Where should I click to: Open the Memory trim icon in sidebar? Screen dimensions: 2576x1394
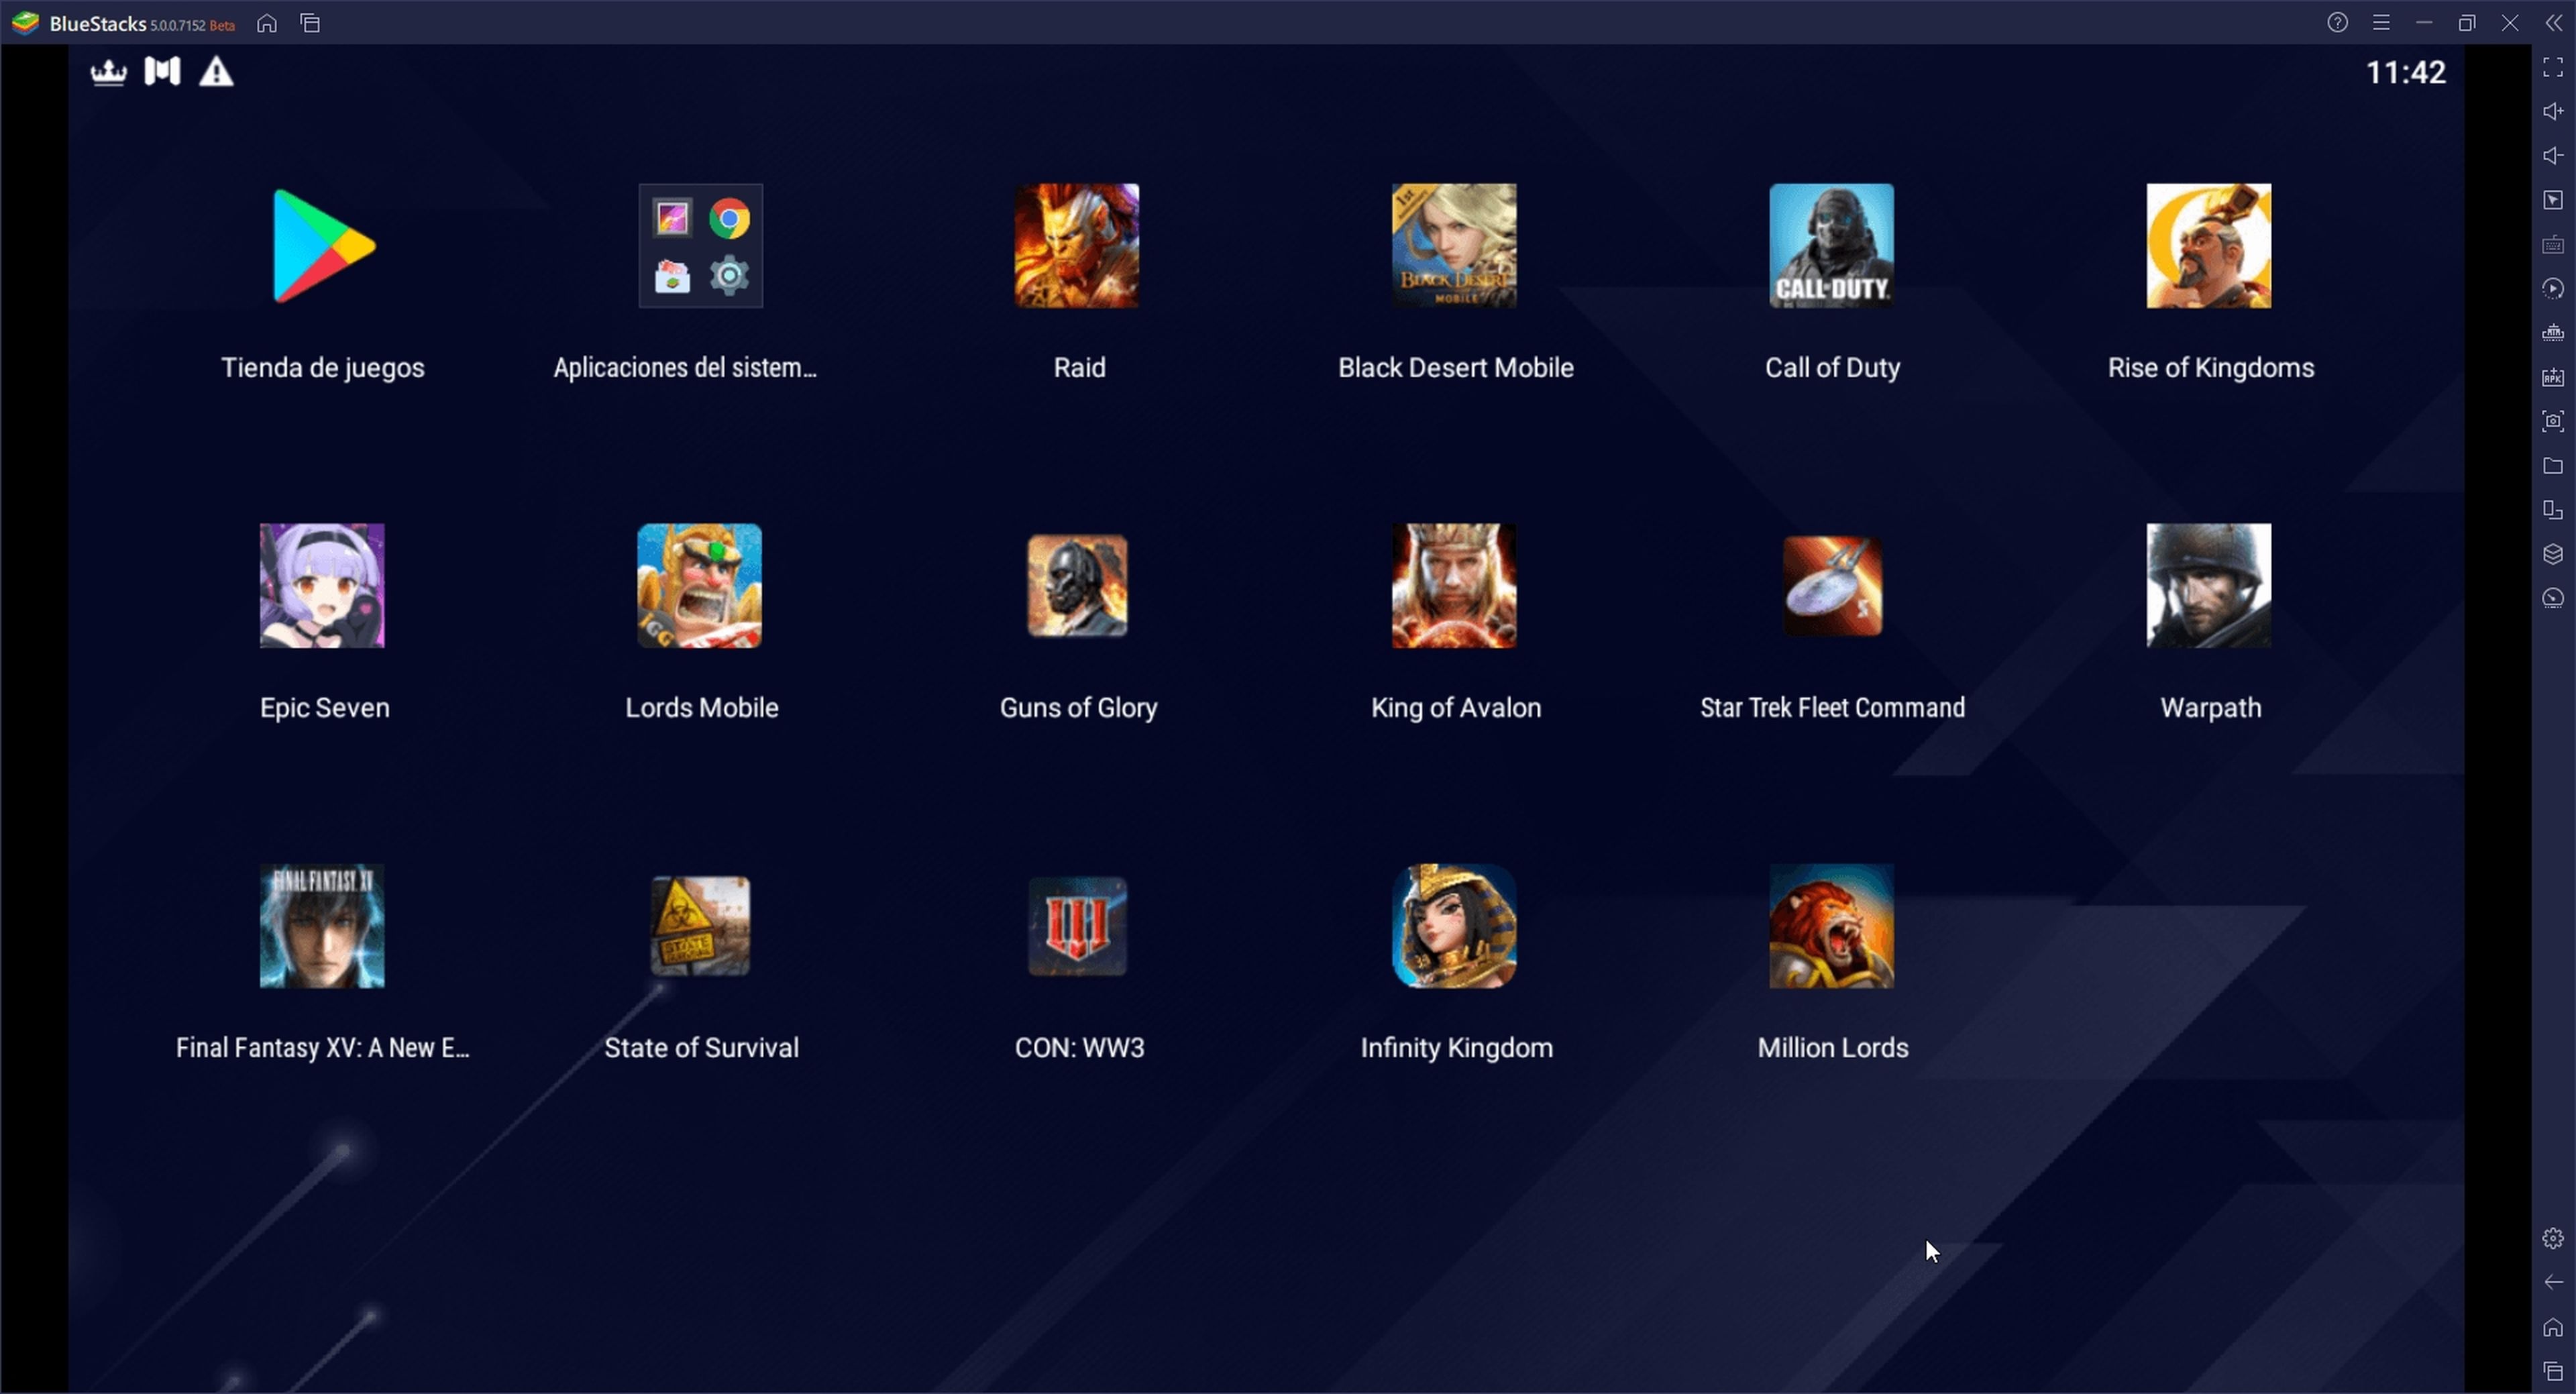click(2553, 332)
